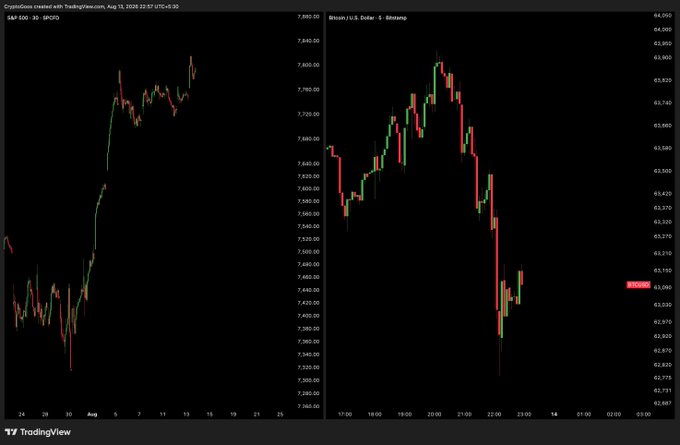680x445 pixels.
Task: Click the TradingView logo at bottom
Action: tap(38, 432)
